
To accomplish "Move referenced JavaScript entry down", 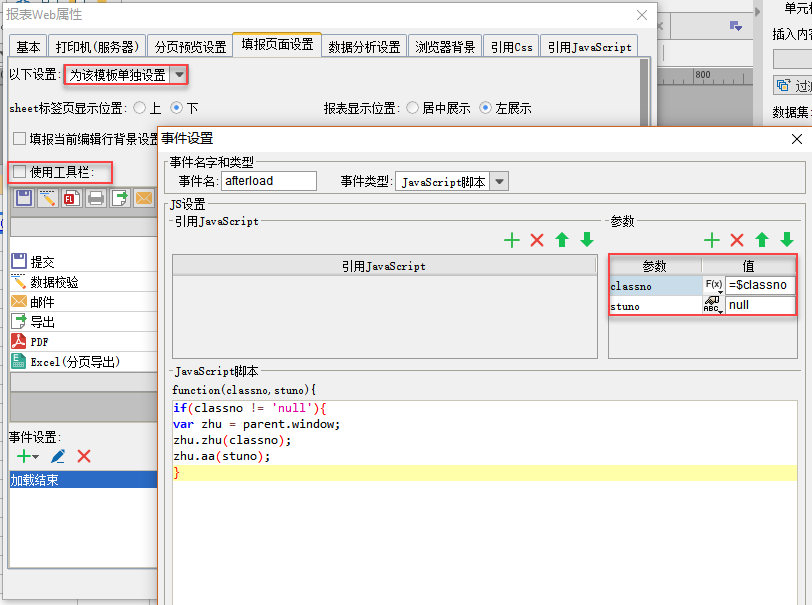I will [x=587, y=240].
